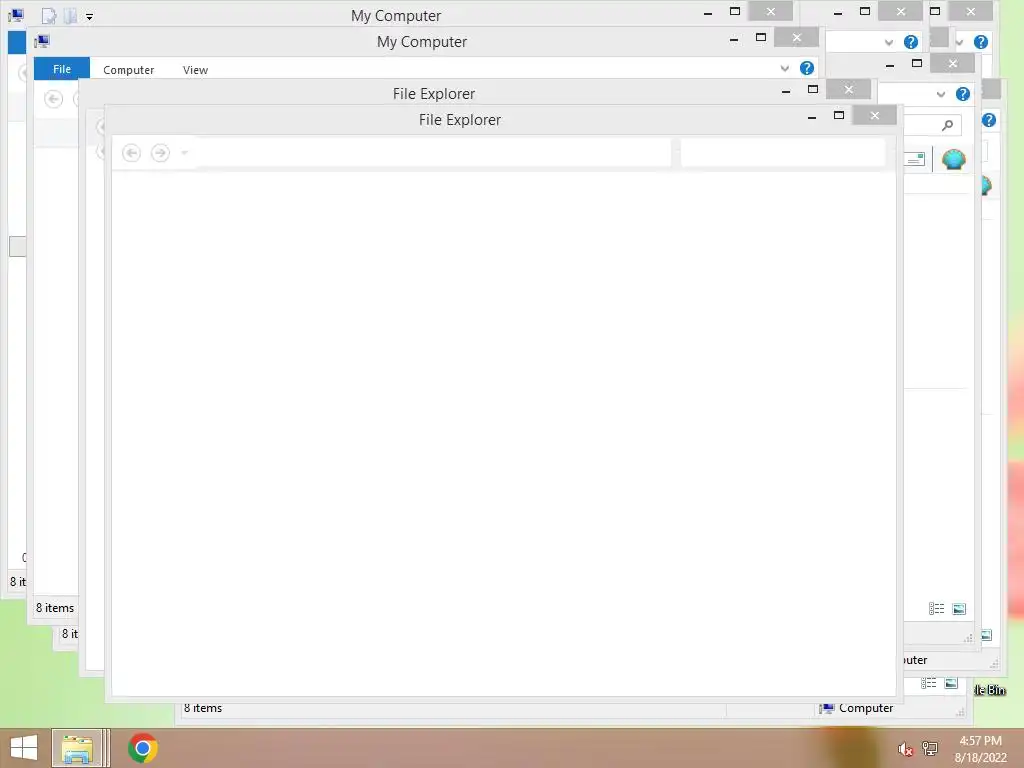The width and height of the screenshot is (1024, 768).
Task: Click New folder icon in rearmost quick access toolbar
Action: tap(70, 16)
